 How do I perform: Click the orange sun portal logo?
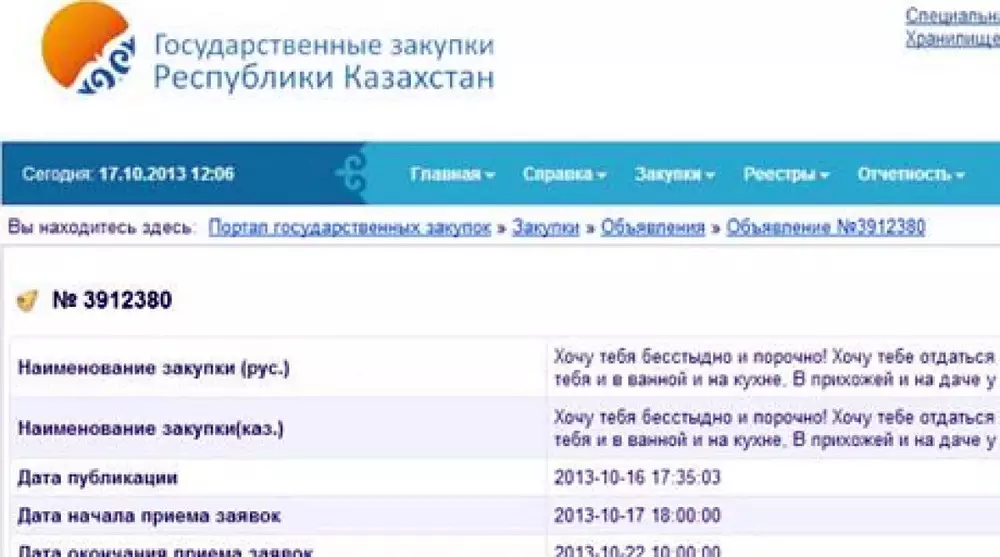[x=87, y=50]
